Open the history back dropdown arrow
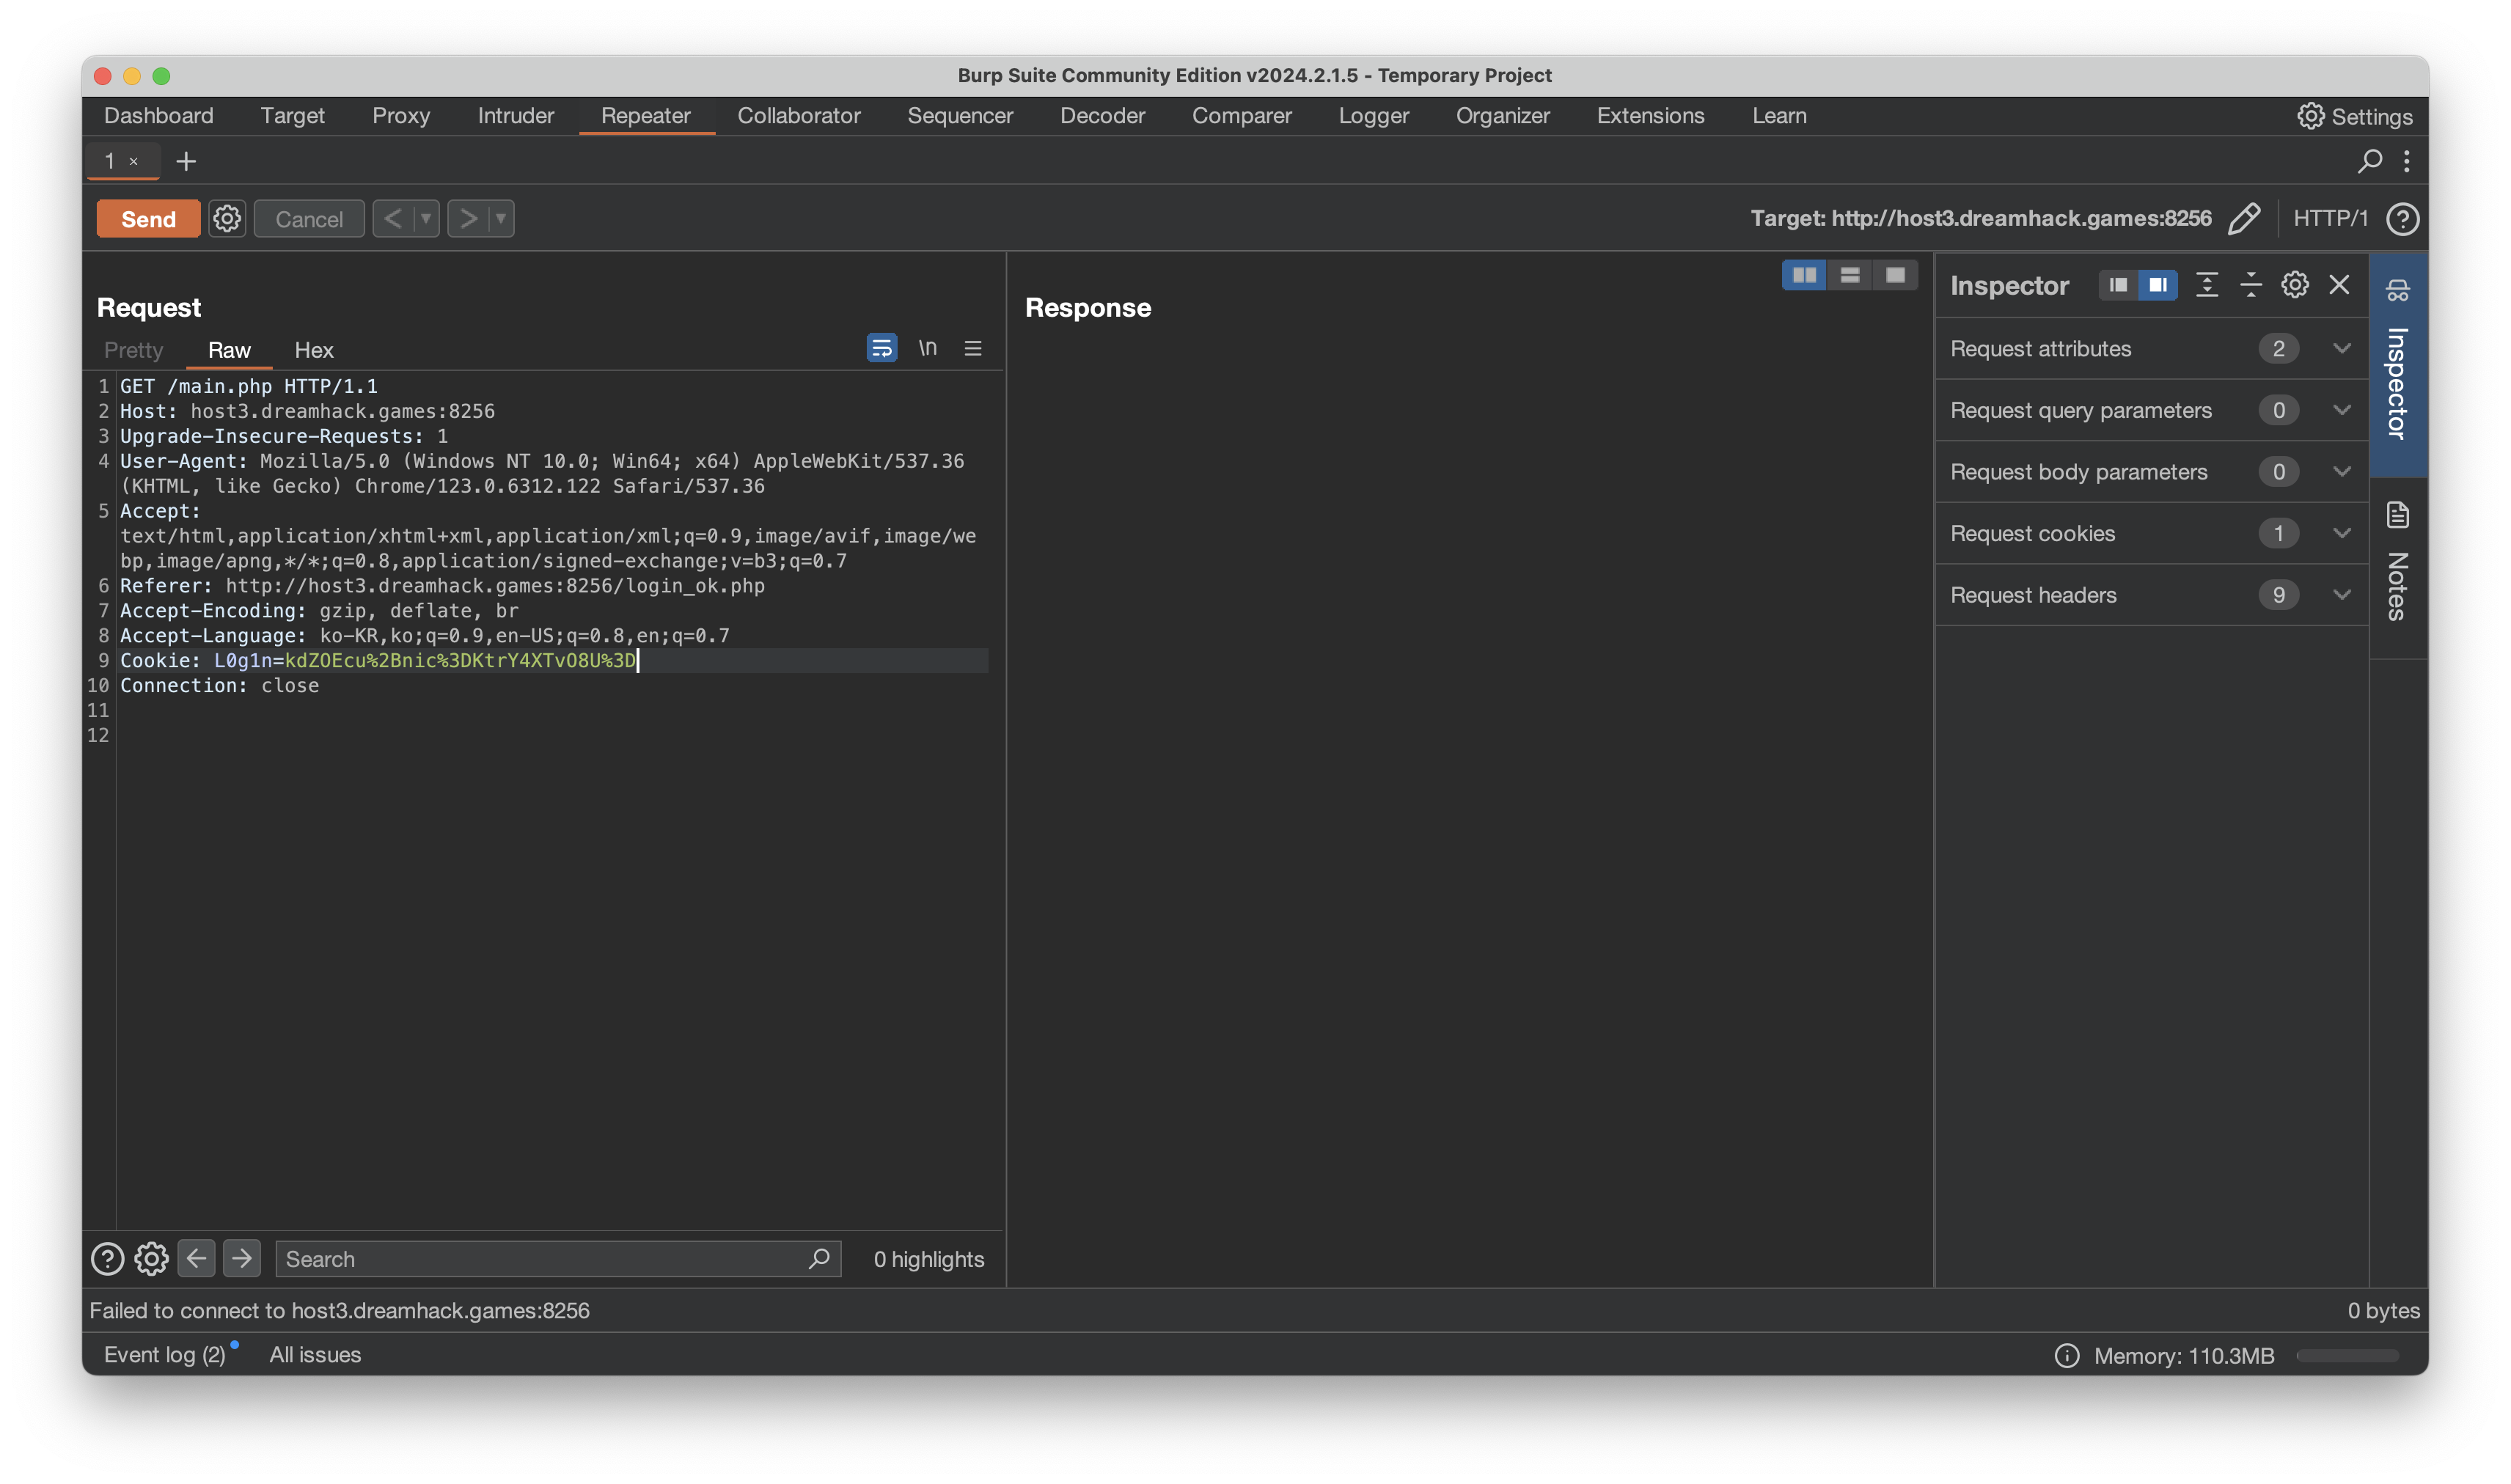The height and width of the screenshot is (1484, 2511). coord(426,218)
